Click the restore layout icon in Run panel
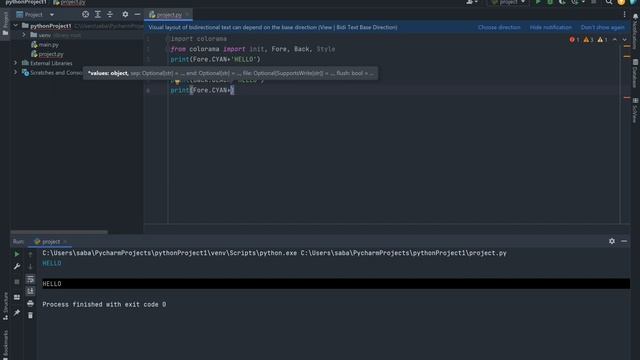 [17, 297]
